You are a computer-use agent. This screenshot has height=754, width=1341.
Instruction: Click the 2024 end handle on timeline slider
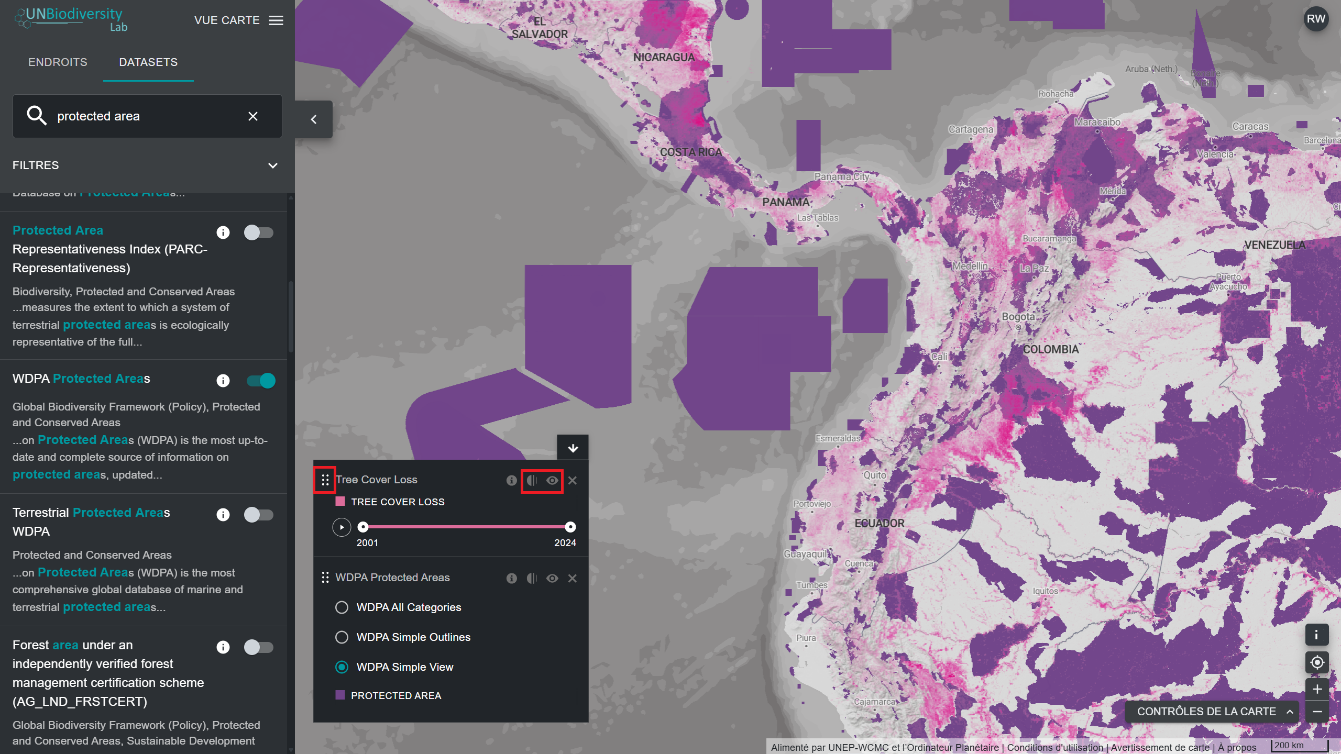pos(570,527)
